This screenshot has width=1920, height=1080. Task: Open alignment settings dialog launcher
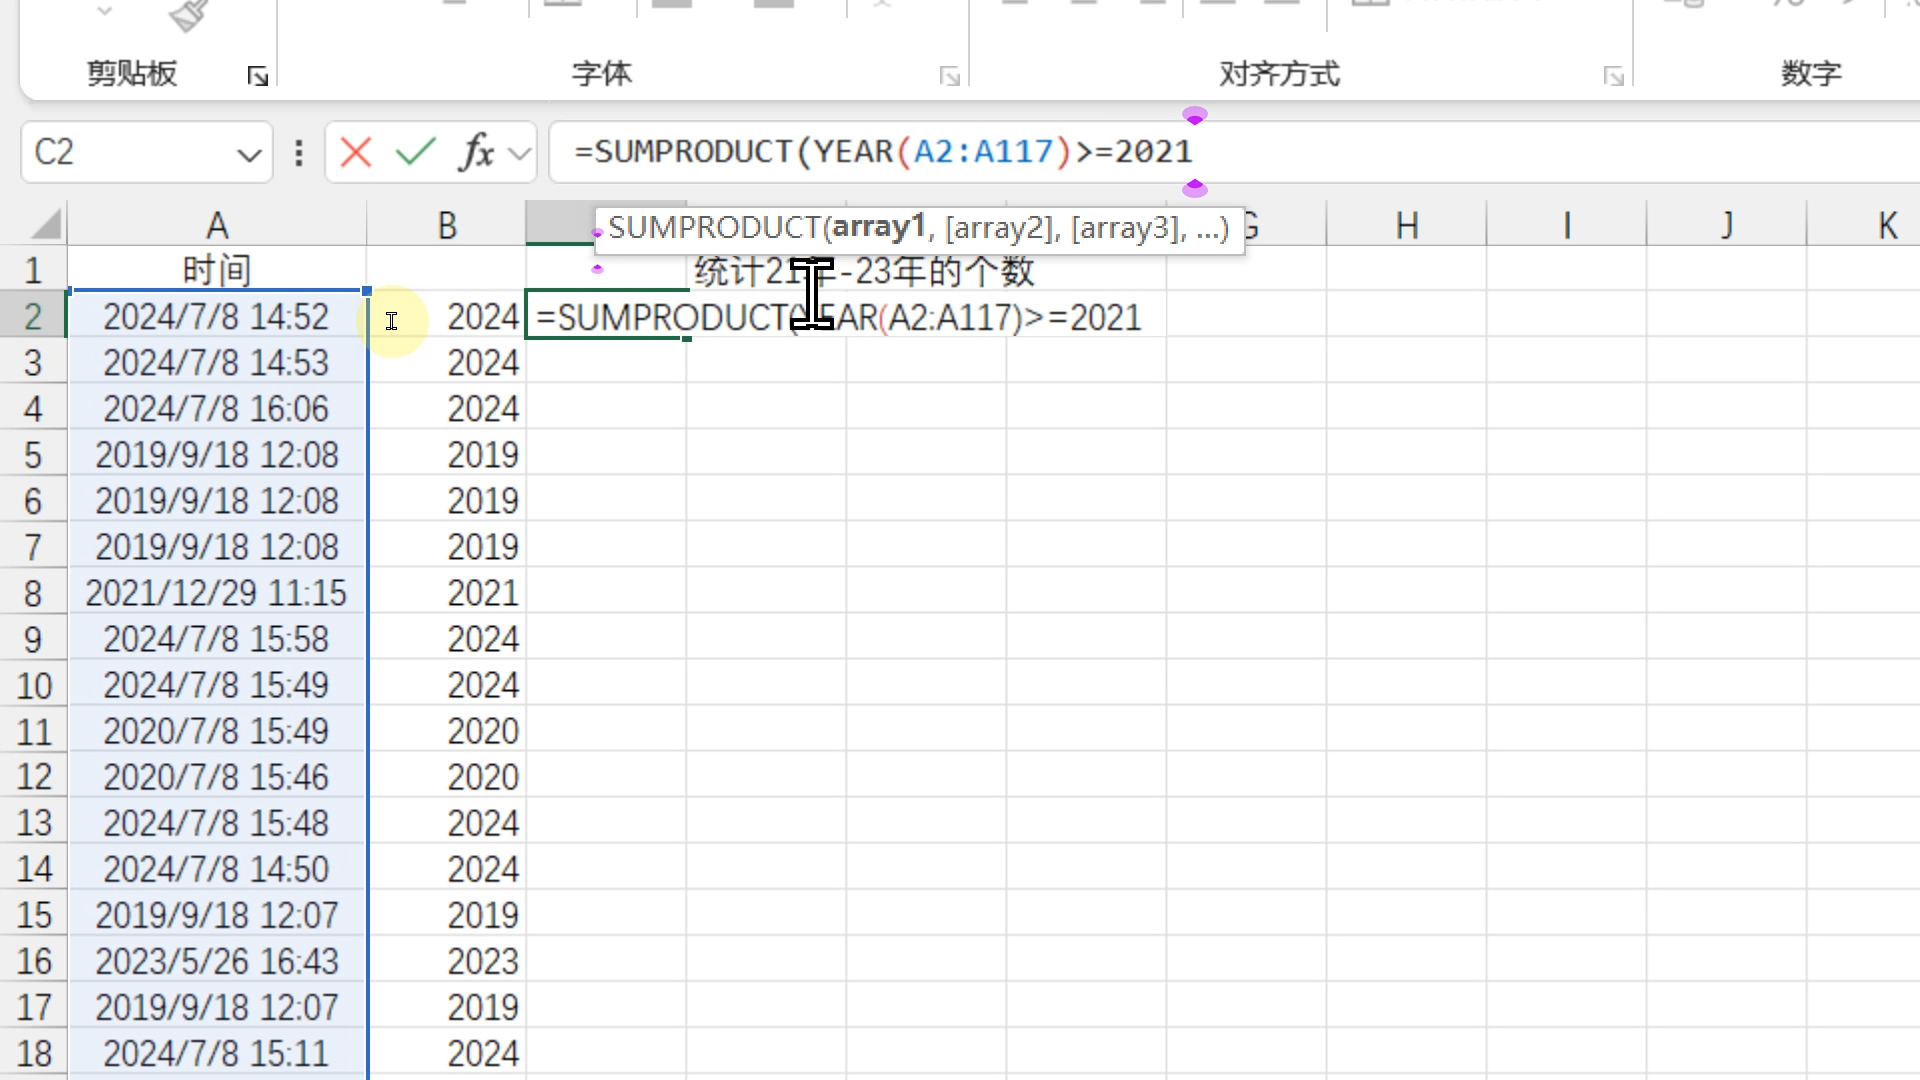click(1613, 76)
